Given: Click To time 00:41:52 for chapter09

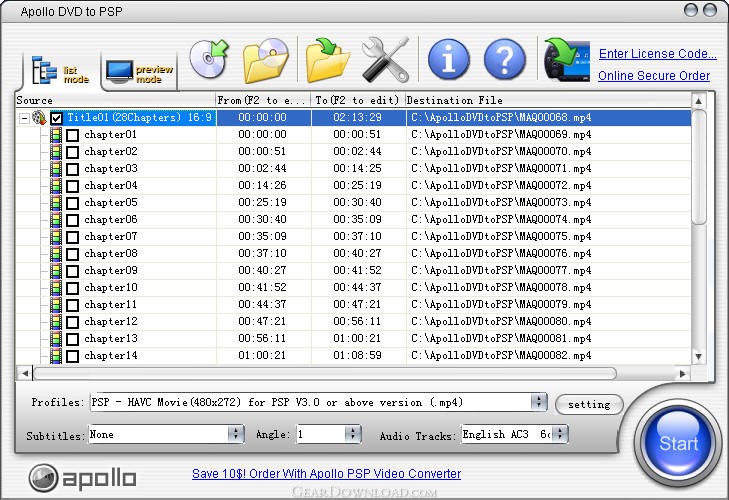Looking at the screenshot, I should click(357, 270).
